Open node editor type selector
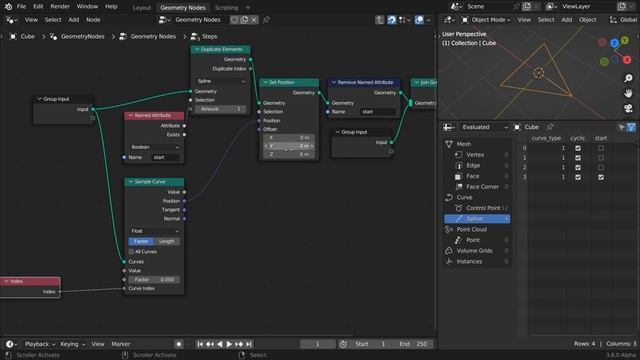Viewport: 640px width, 360px height. [11, 20]
